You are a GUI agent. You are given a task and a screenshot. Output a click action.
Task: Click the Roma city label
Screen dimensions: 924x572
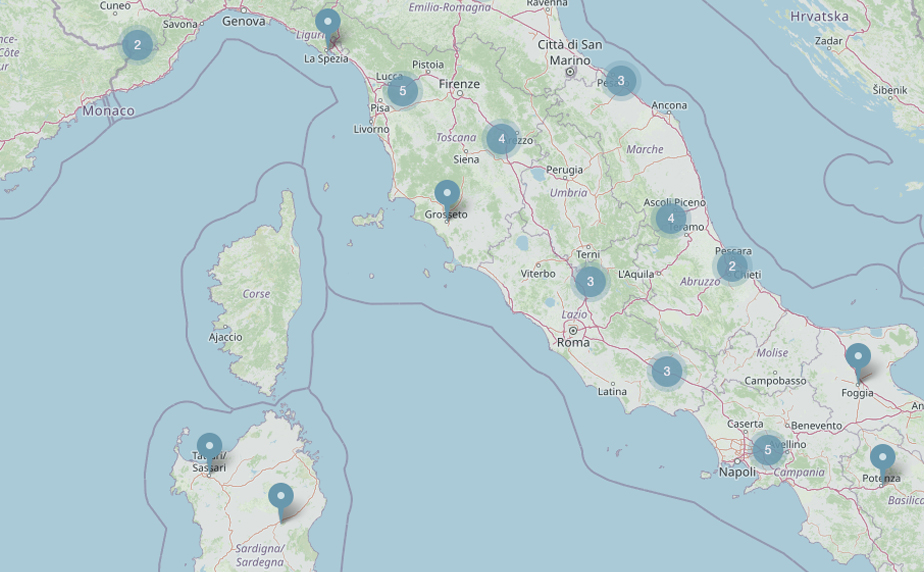(573, 343)
